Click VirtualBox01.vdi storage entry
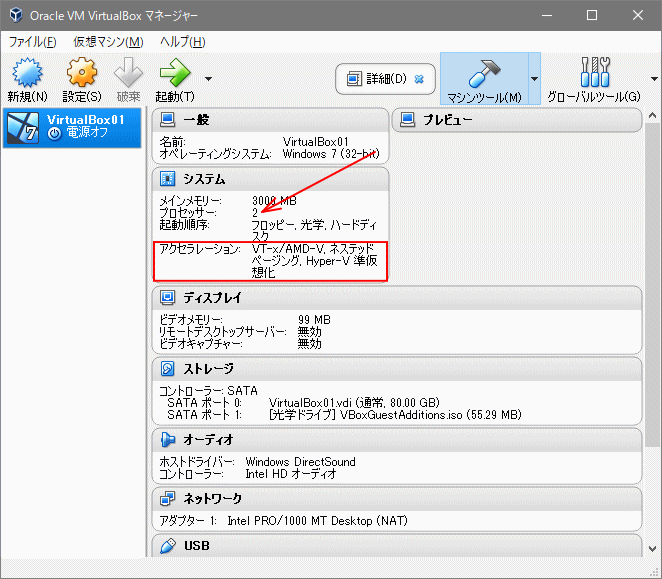Viewport: 662px width, 579px height. click(354, 402)
